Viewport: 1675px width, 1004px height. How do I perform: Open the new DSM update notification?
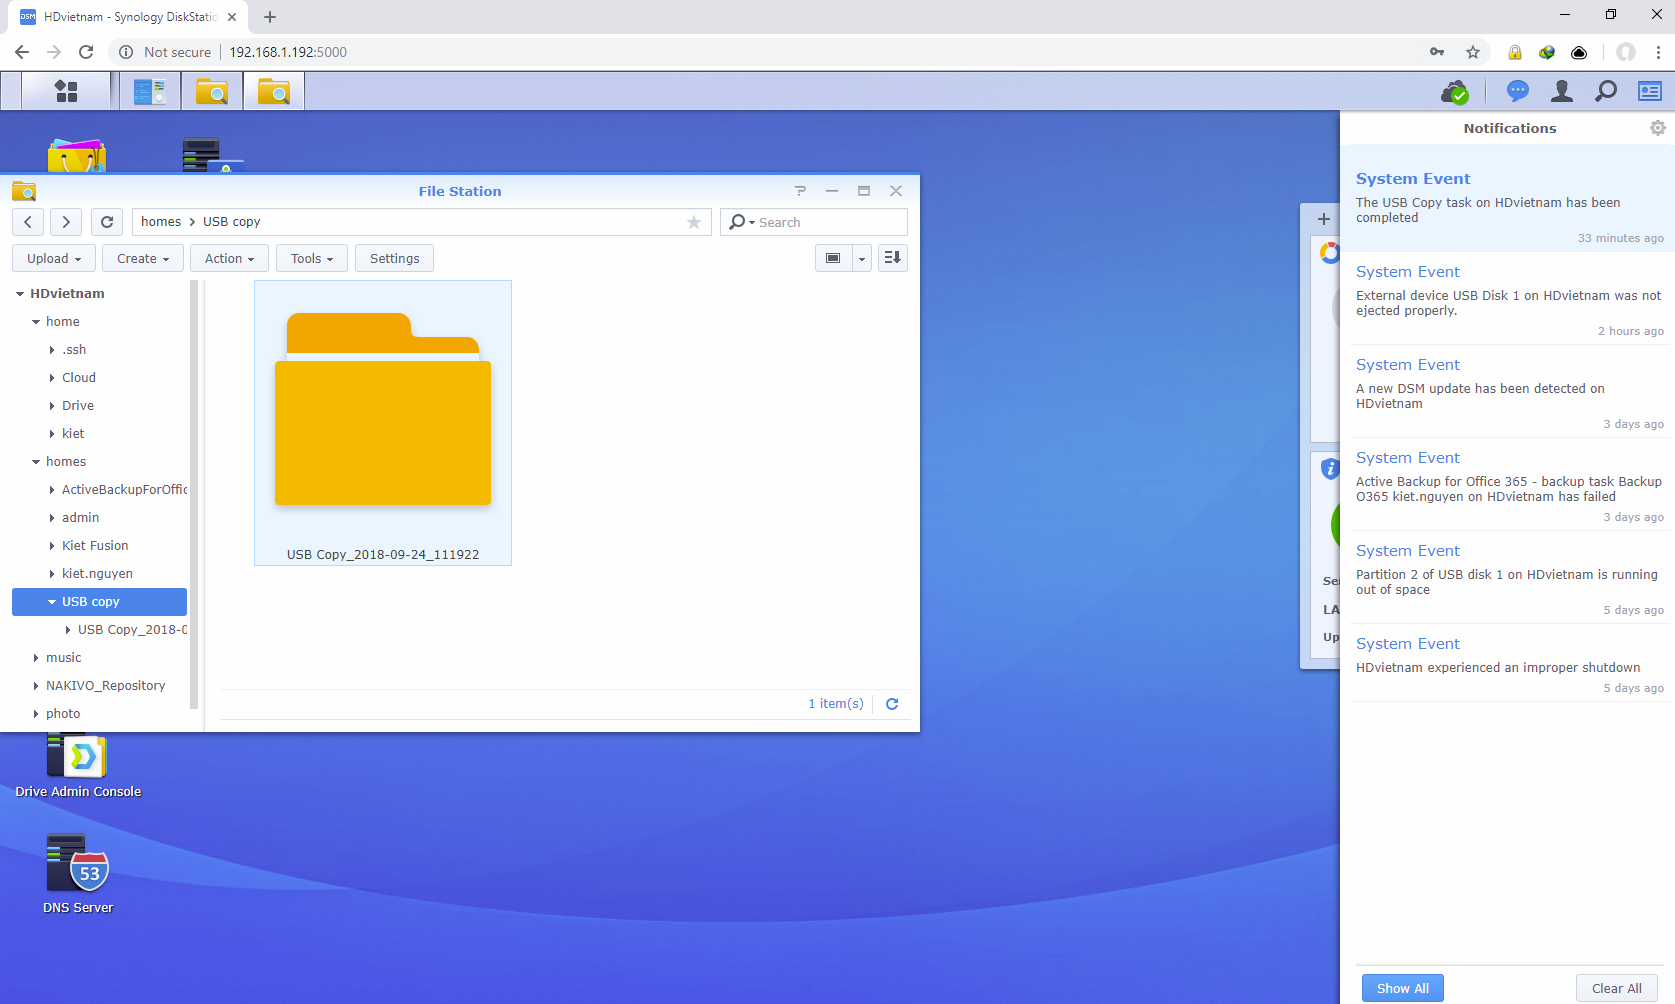(x=1507, y=393)
